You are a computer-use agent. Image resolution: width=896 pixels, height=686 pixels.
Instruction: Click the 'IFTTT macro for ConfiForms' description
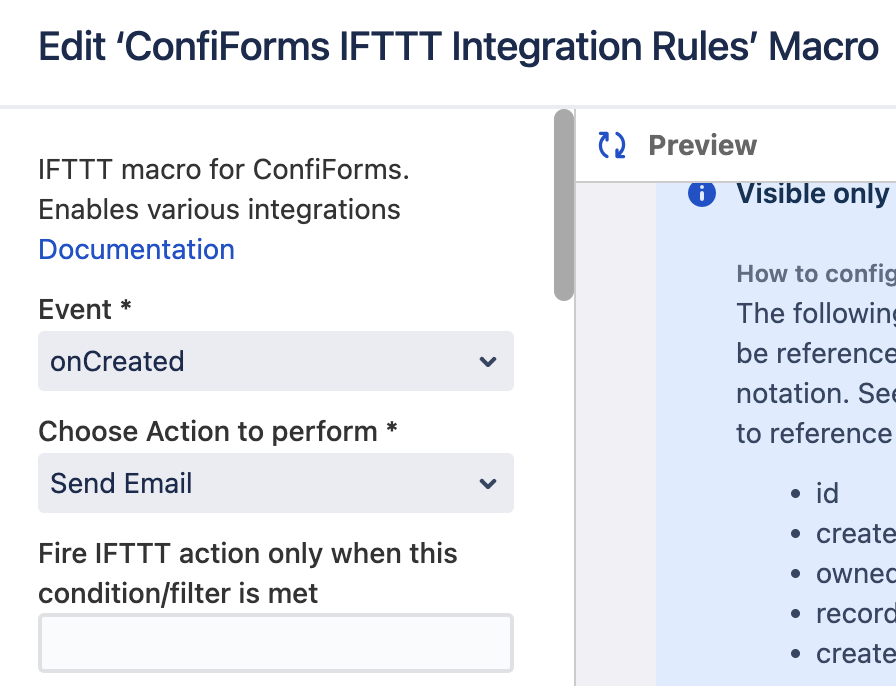pos(224,170)
